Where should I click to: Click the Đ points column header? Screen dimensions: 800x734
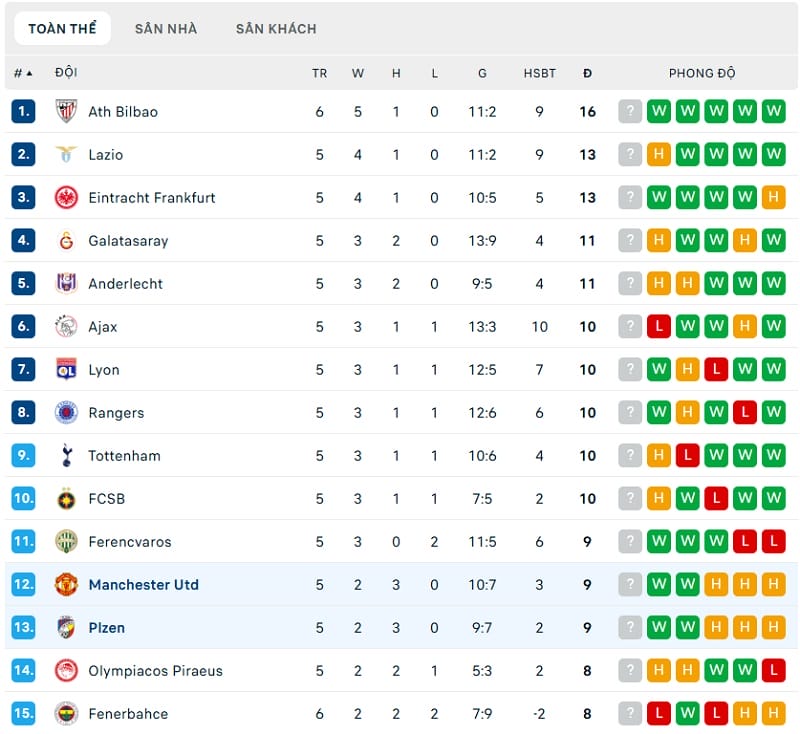tap(588, 73)
